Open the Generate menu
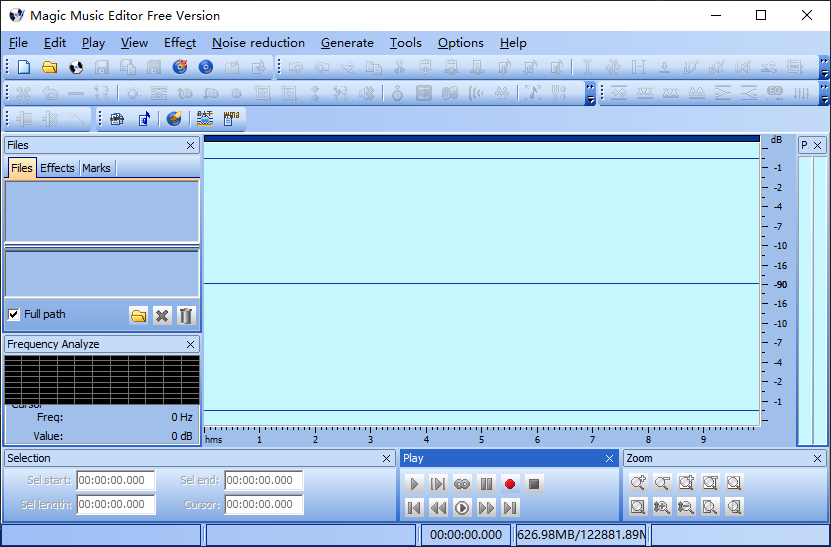The width and height of the screenshot is (831, 547). (347, 43)
